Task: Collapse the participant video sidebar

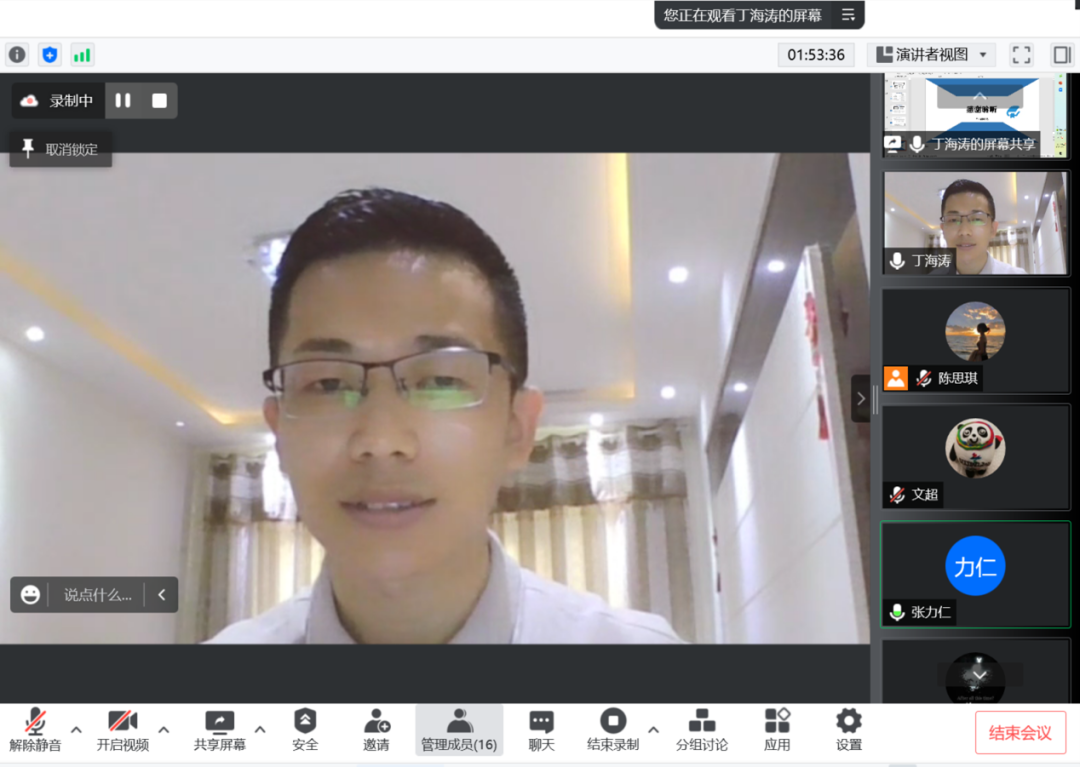Action: point(860,399)
